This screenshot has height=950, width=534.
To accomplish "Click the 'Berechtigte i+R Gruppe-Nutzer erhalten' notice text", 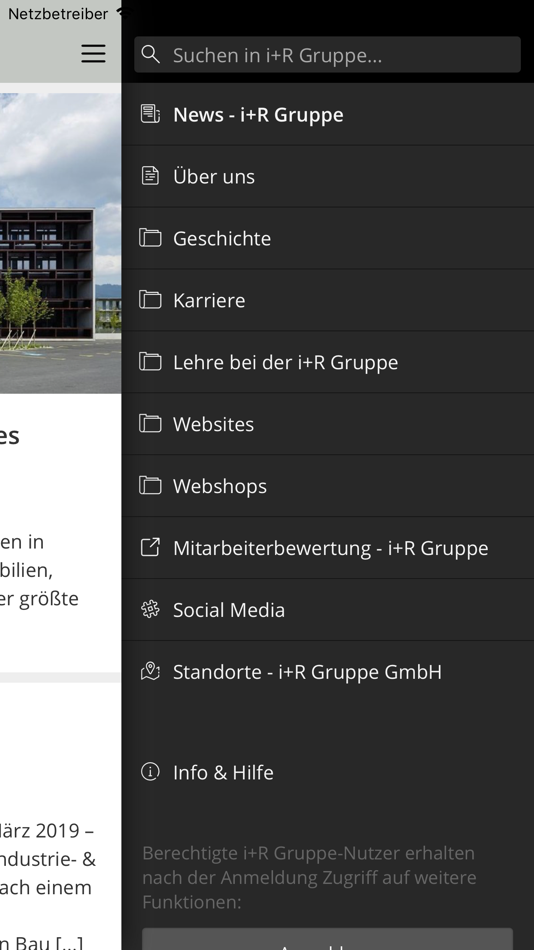I will [309, 877].
